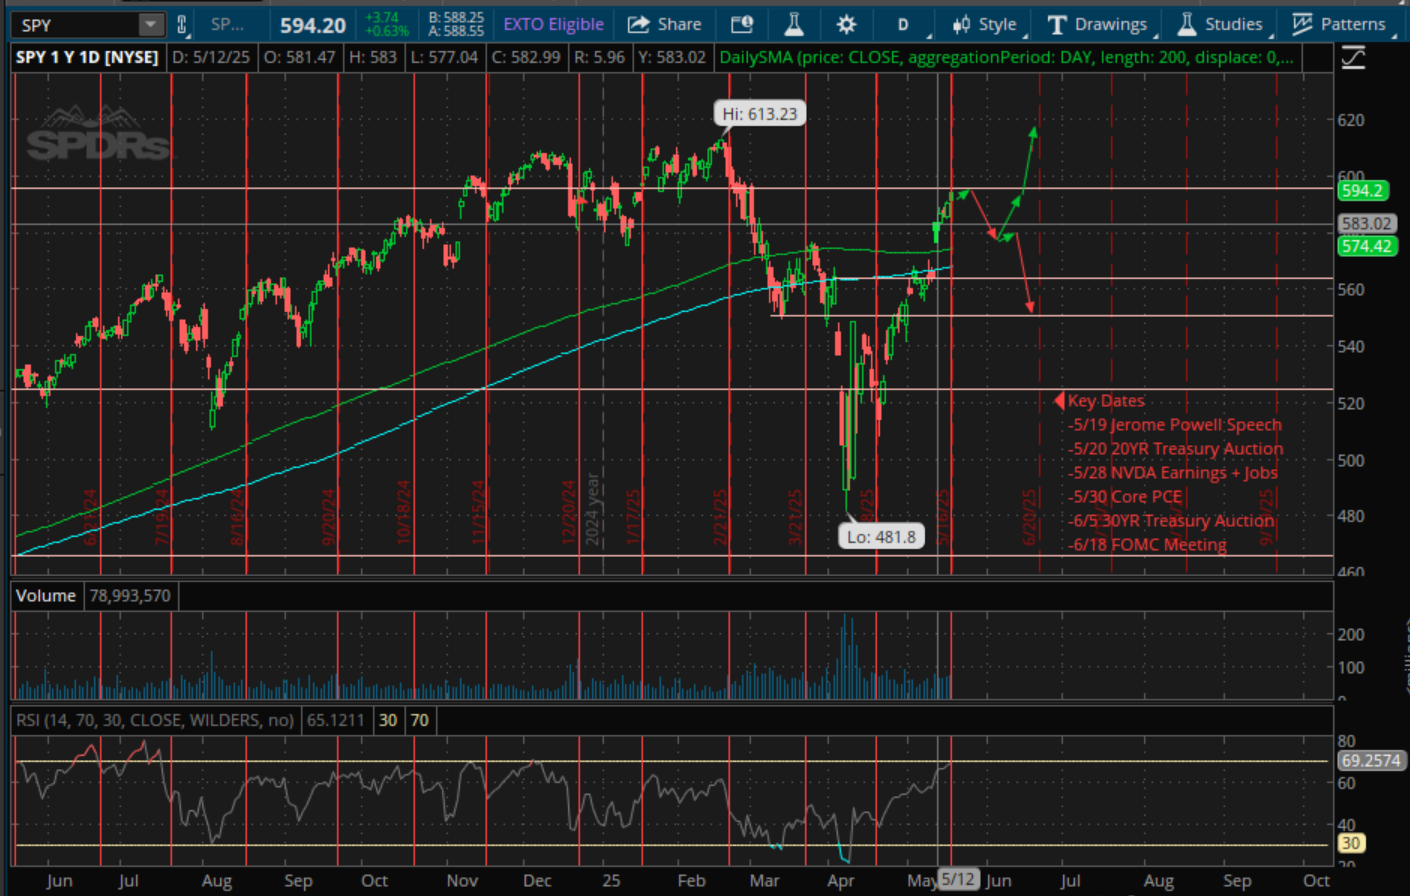Click the economic calendar icon beside Share
This screenshot has width=1410, height=896.
(742, 24)
